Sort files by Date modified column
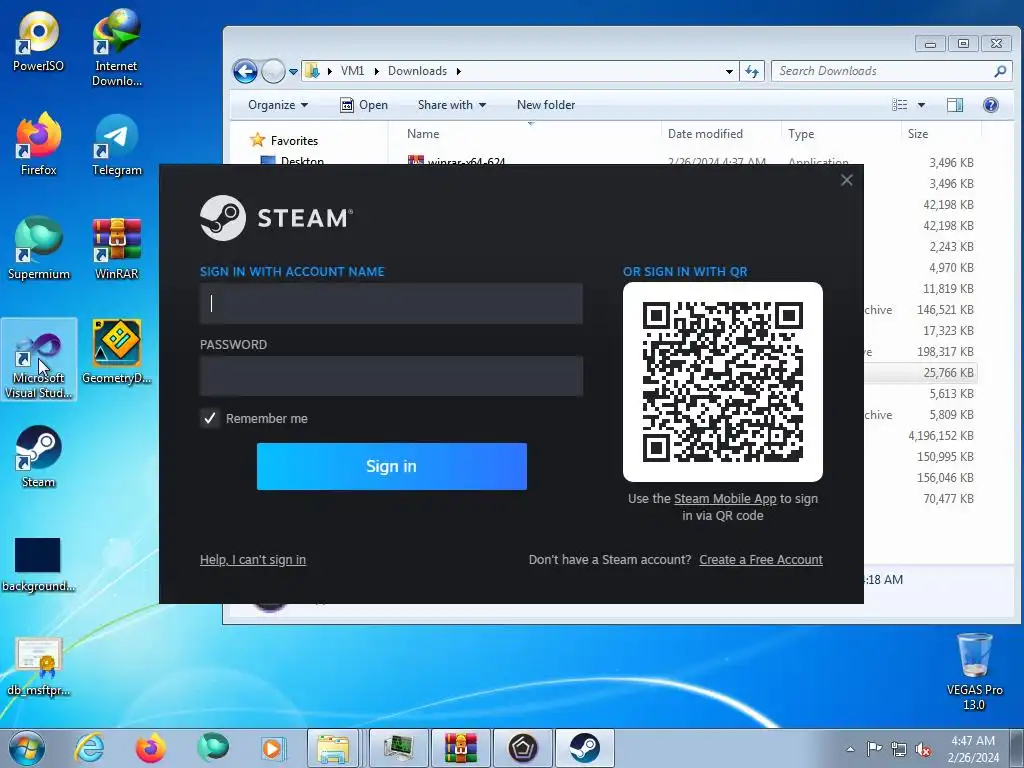This screenshot has width=1024, height=768. 721,134
